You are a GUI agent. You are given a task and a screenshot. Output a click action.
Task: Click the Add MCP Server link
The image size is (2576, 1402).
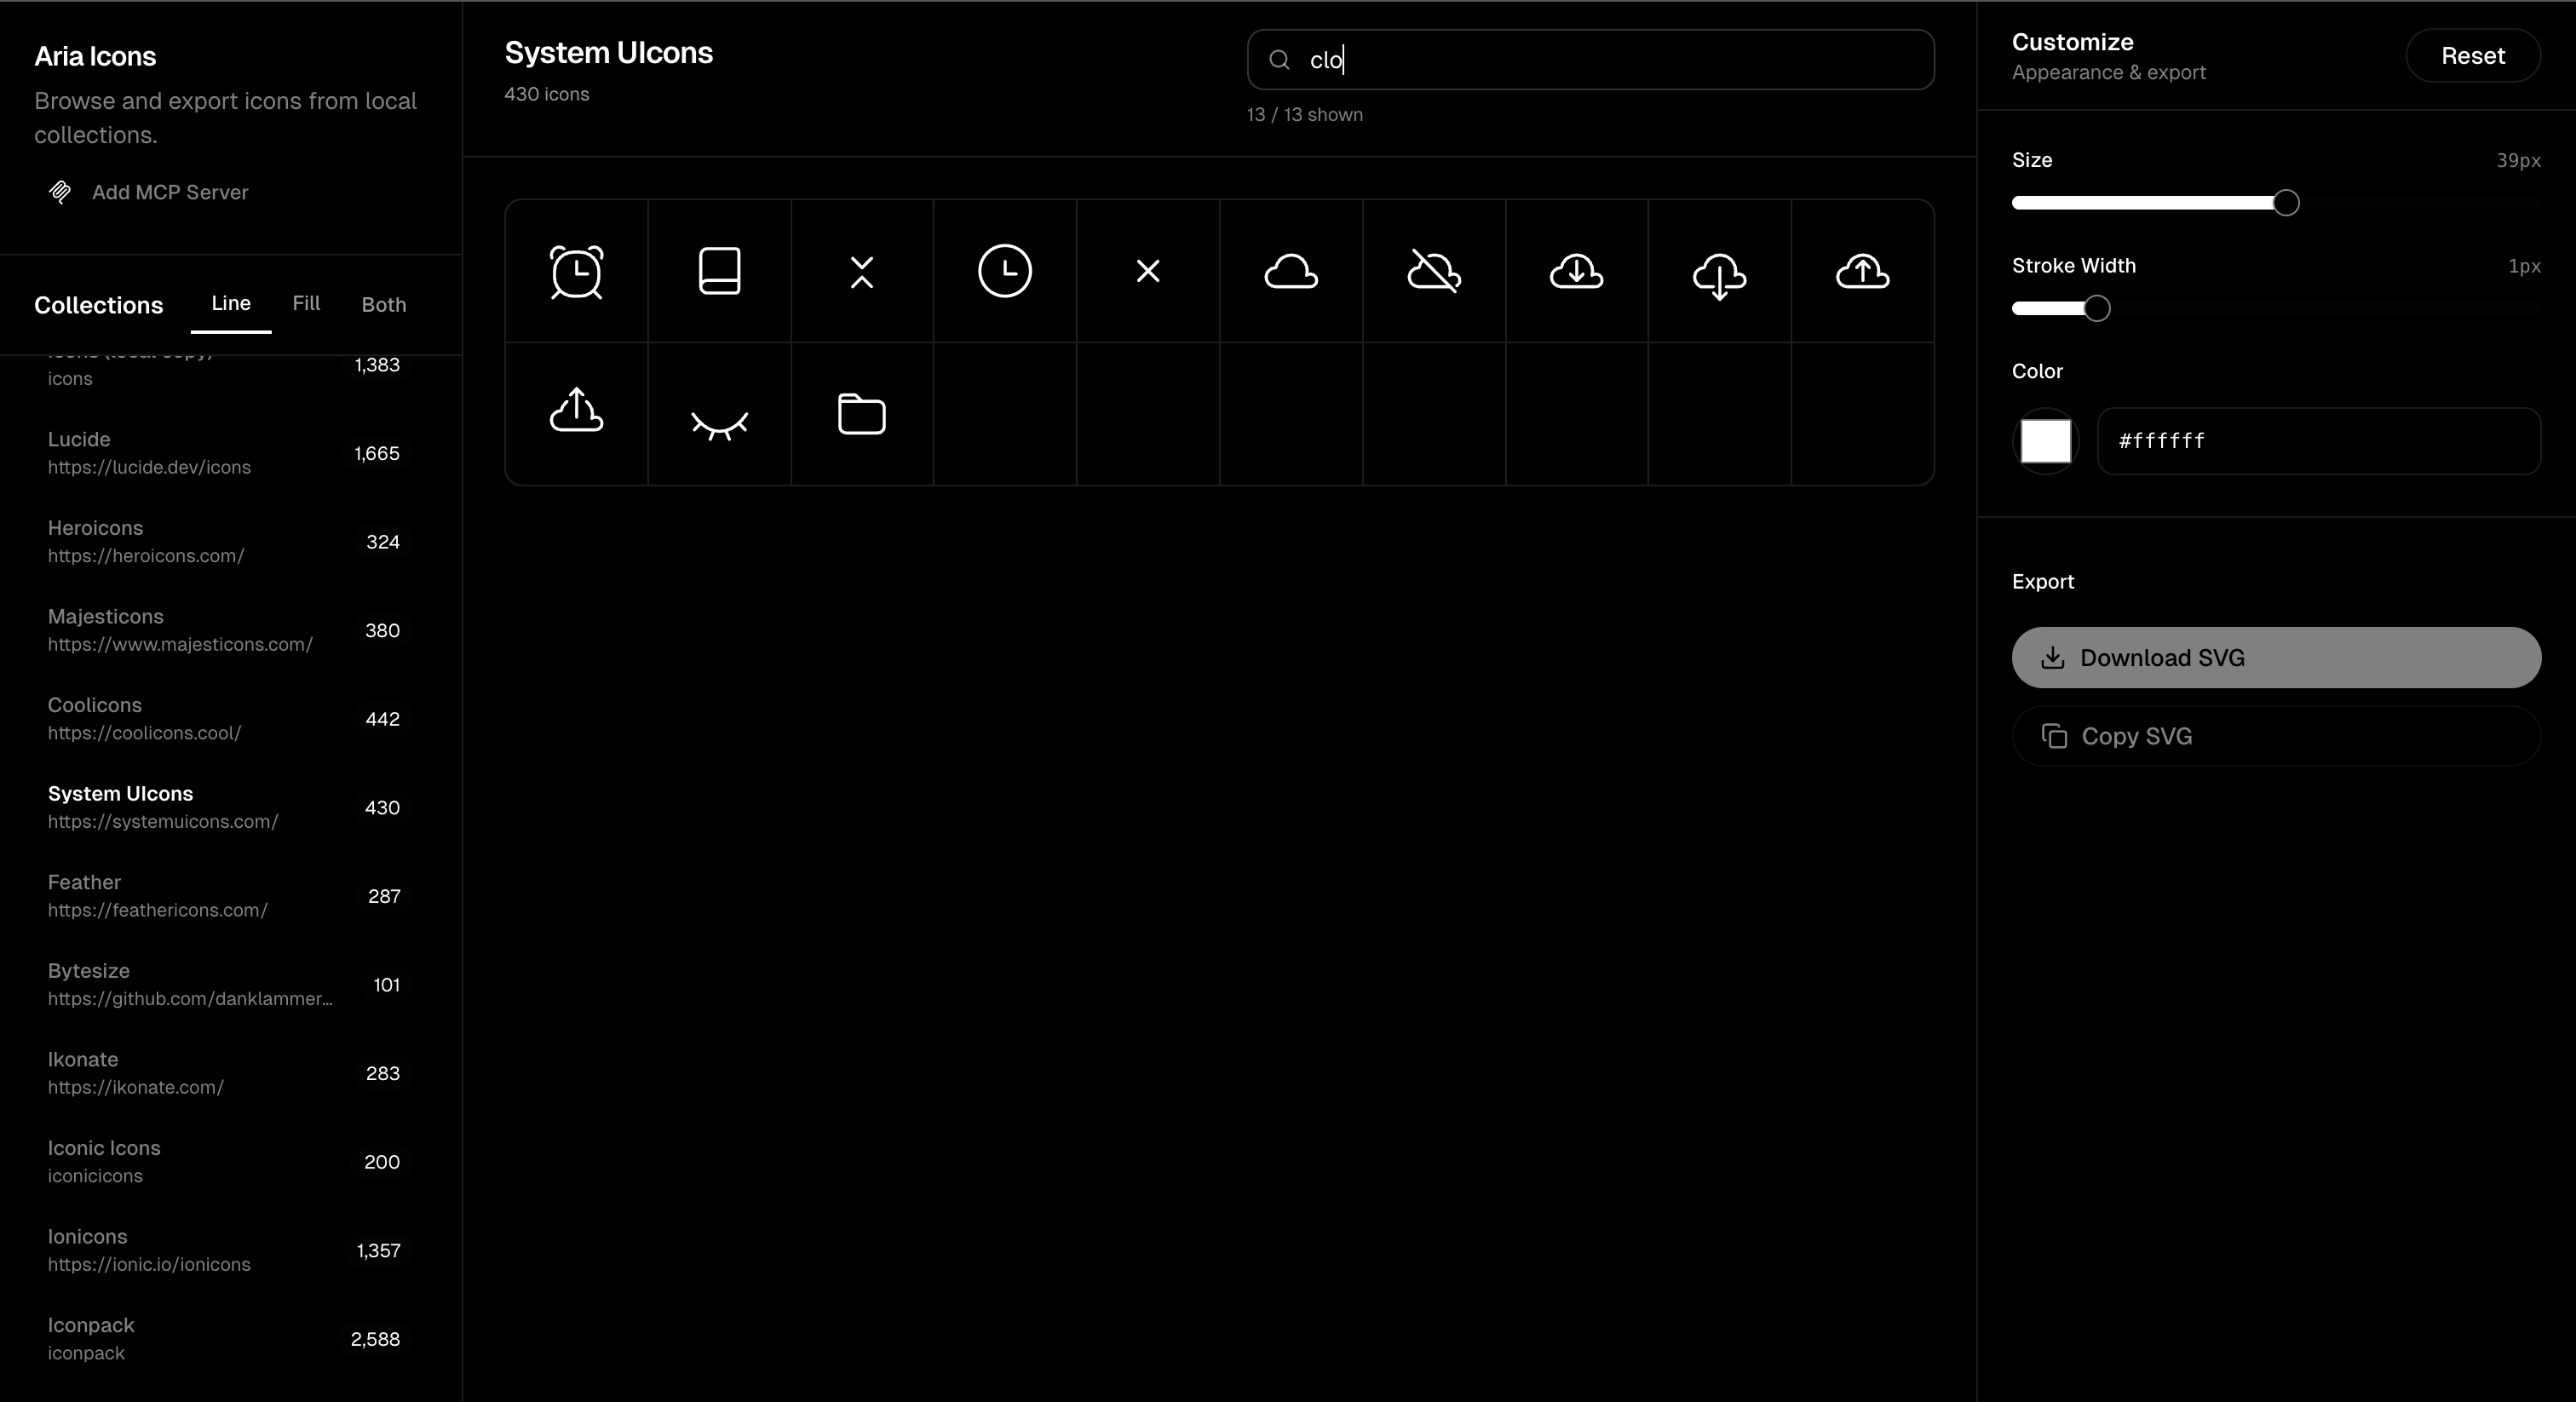click(169, 192)
